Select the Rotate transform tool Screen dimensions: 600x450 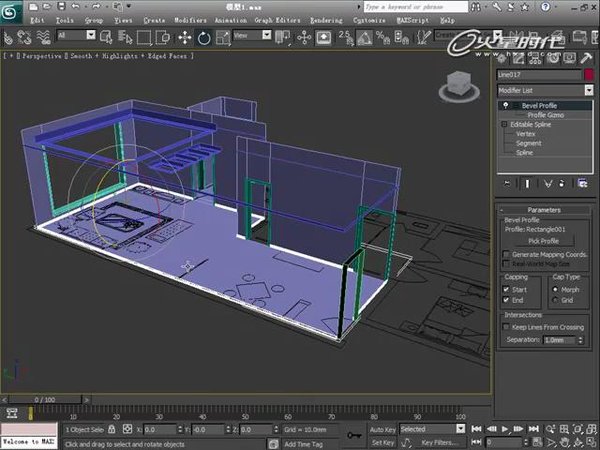[x=203, y=36]
